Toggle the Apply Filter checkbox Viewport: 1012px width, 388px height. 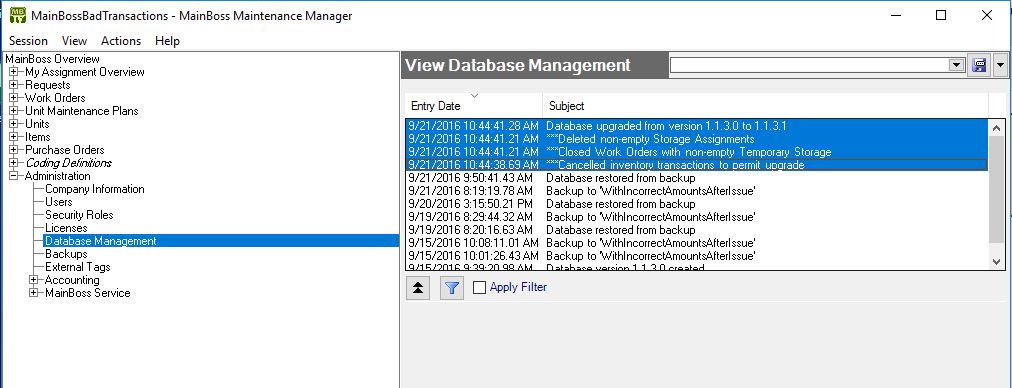pyautogui.click(x=479, y=288)
